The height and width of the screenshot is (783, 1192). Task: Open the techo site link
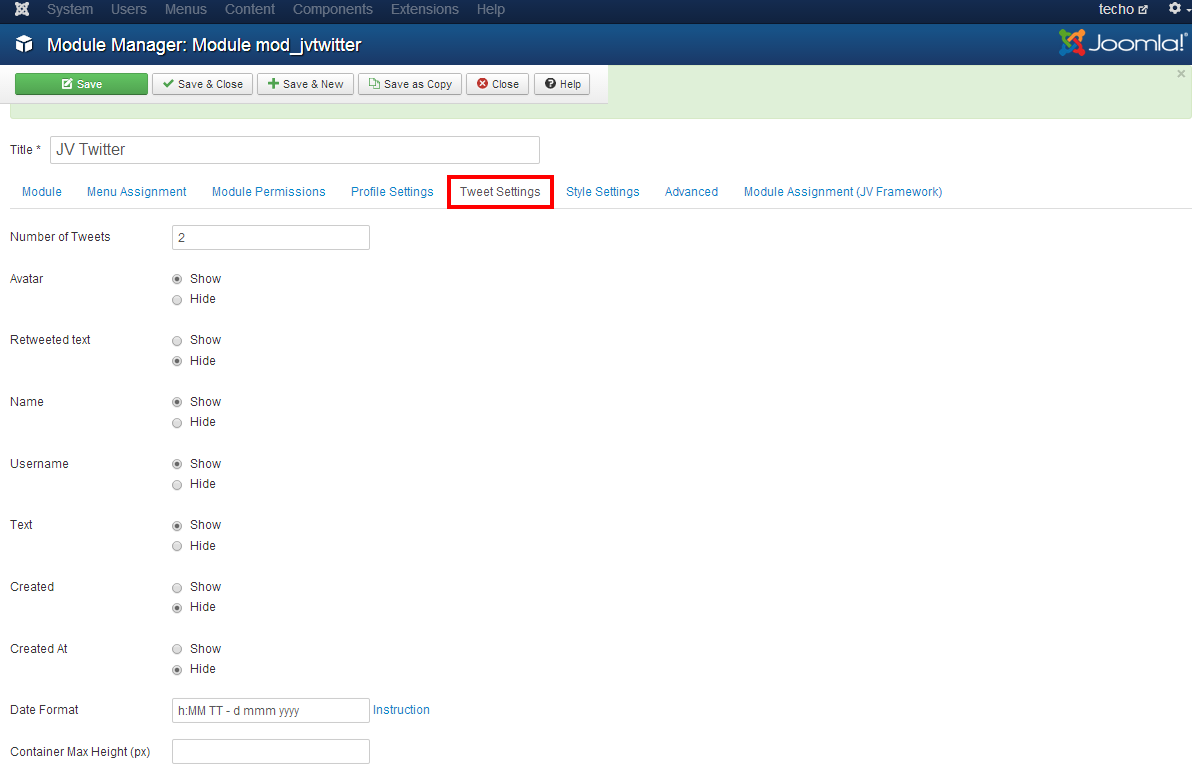(1123, 9)
